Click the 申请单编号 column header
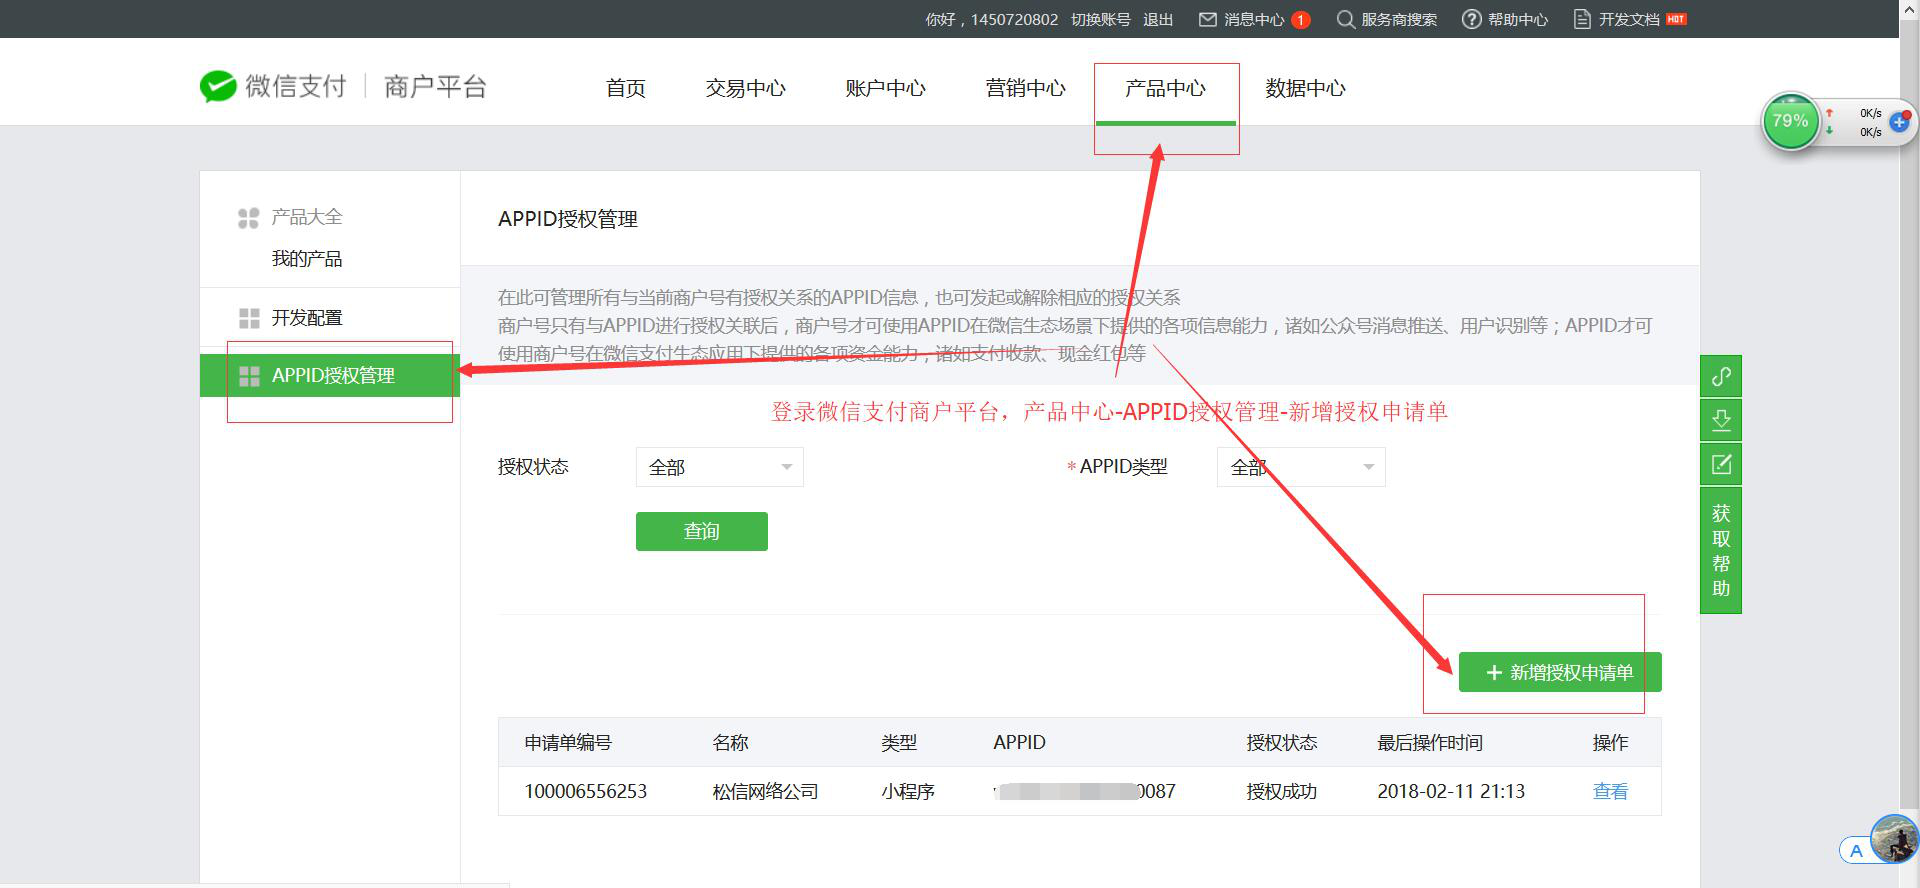 [x=568, y=742]
